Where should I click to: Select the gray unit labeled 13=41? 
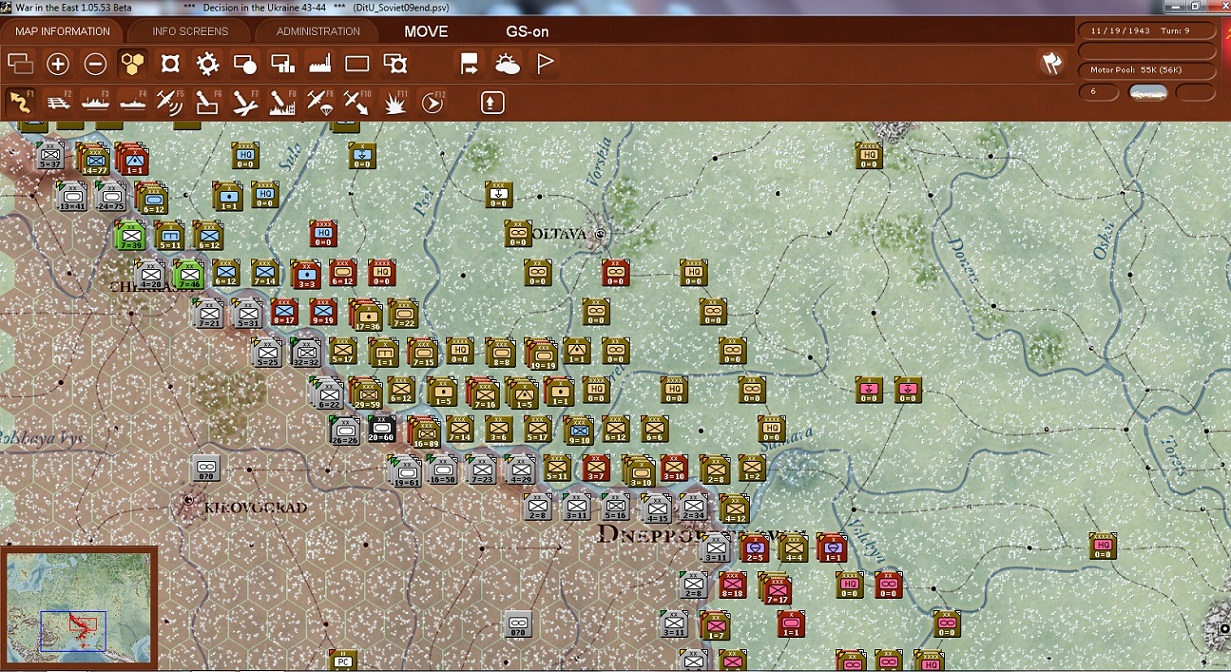(x=71, y=196)
